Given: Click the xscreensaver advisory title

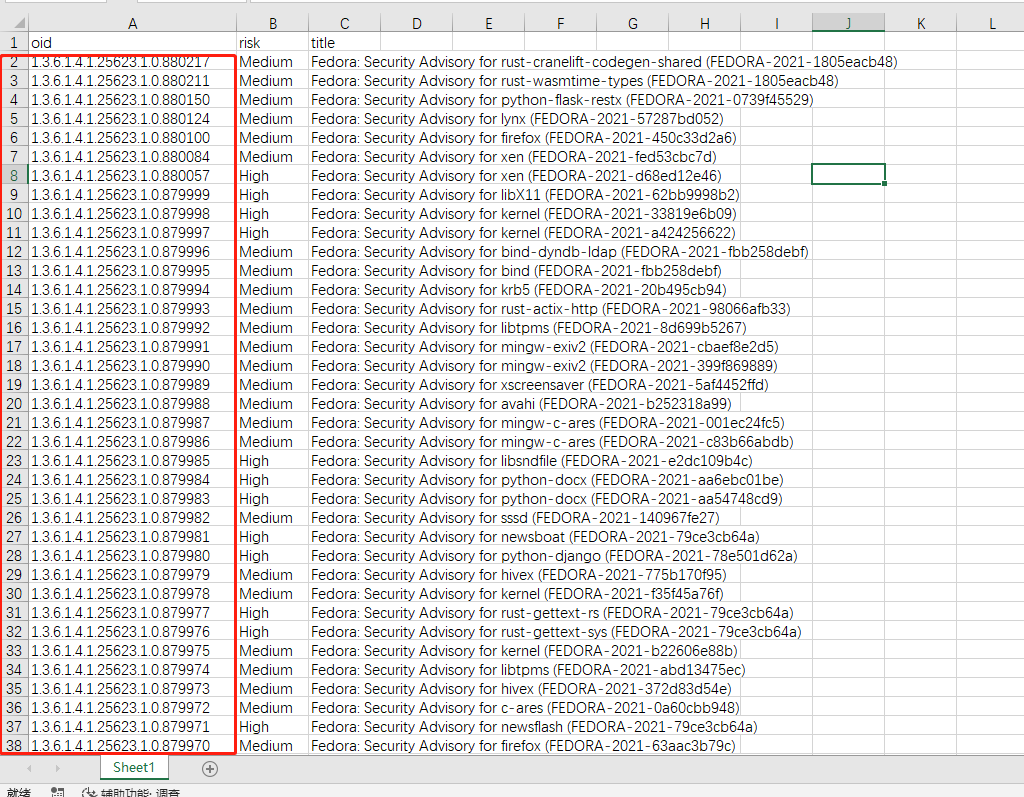Looking at the screenshot, I should [539, 385].
